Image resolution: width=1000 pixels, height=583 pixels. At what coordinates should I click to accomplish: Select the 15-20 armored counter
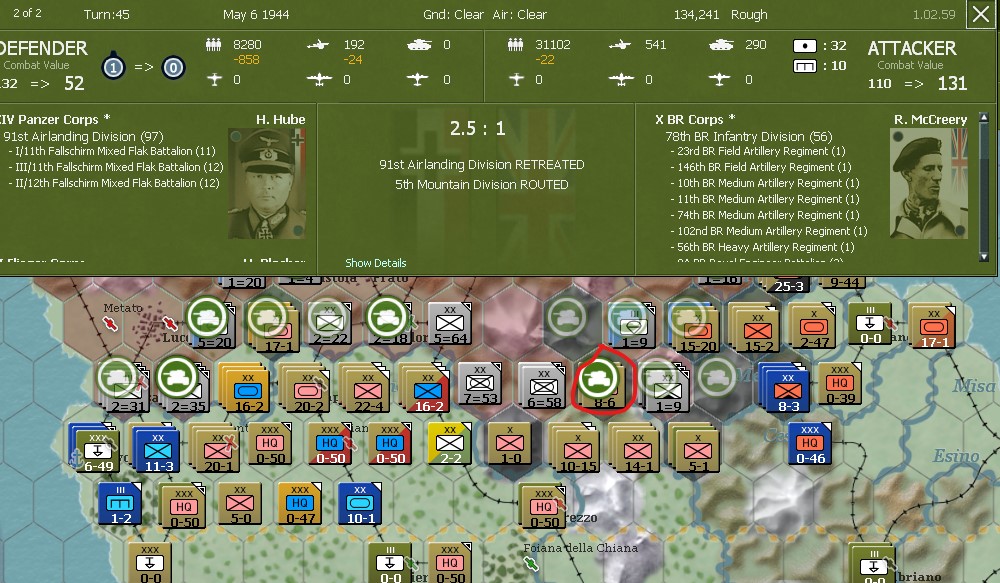[694, 327]
